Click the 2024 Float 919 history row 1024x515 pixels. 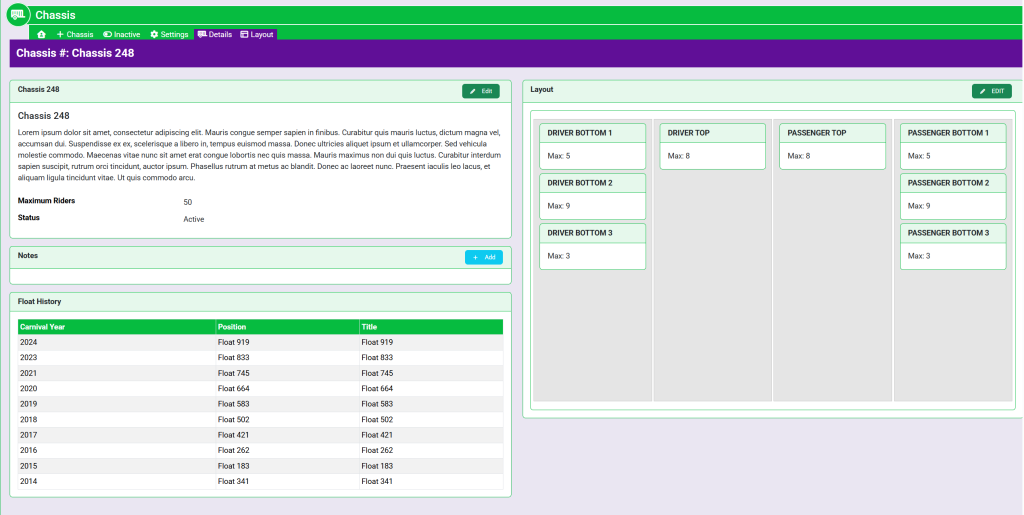[260, 342]
